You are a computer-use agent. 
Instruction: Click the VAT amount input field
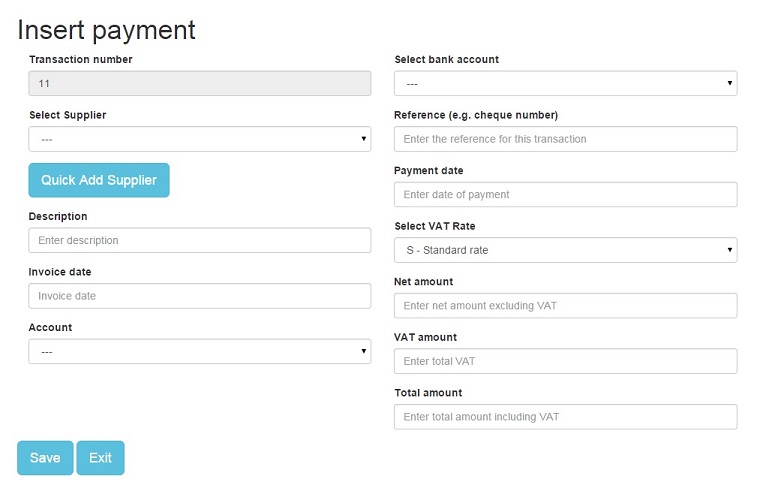pos(565,361)
